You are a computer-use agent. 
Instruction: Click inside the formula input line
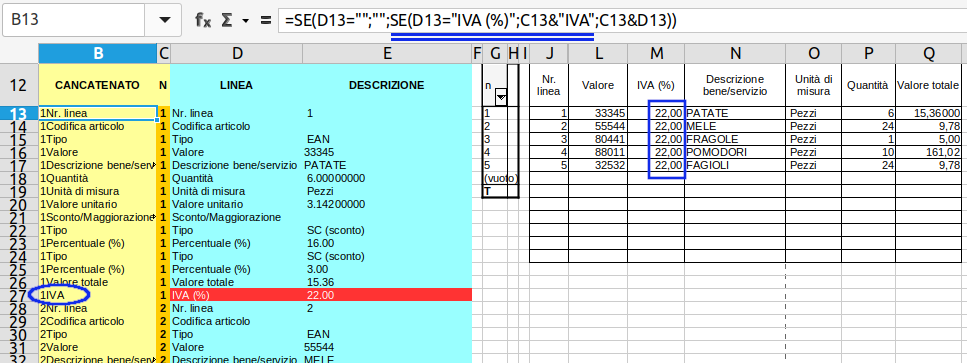pos(622,20)
